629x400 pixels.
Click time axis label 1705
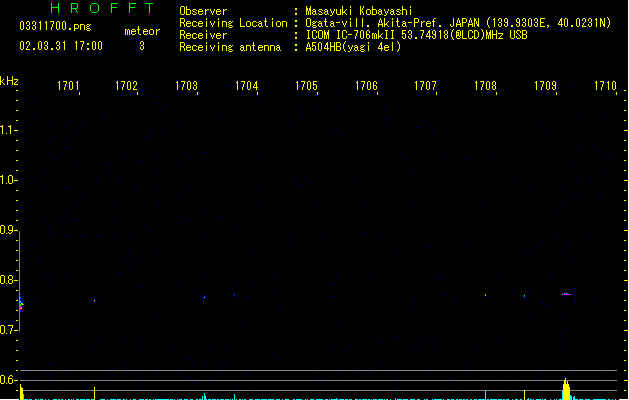(306, 86)
